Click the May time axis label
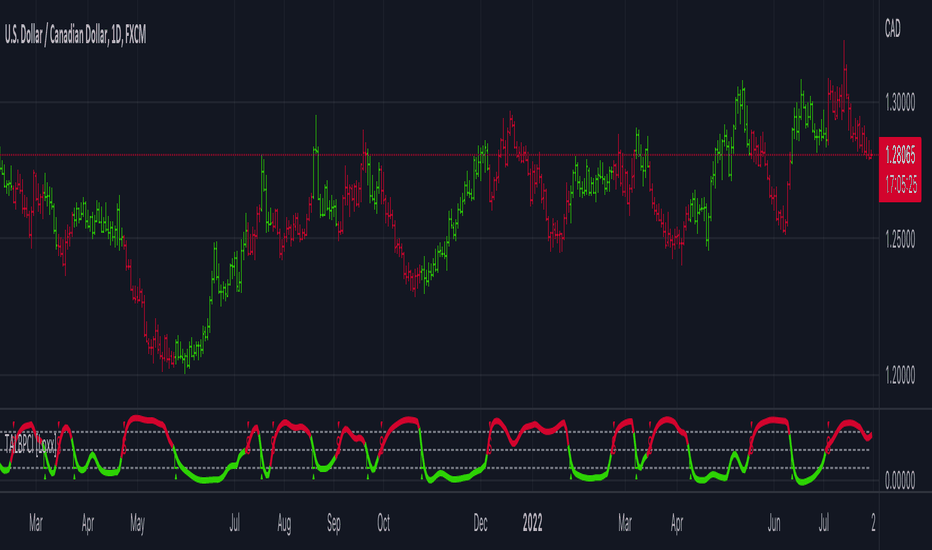932x550 pixels. coord(137,524)
